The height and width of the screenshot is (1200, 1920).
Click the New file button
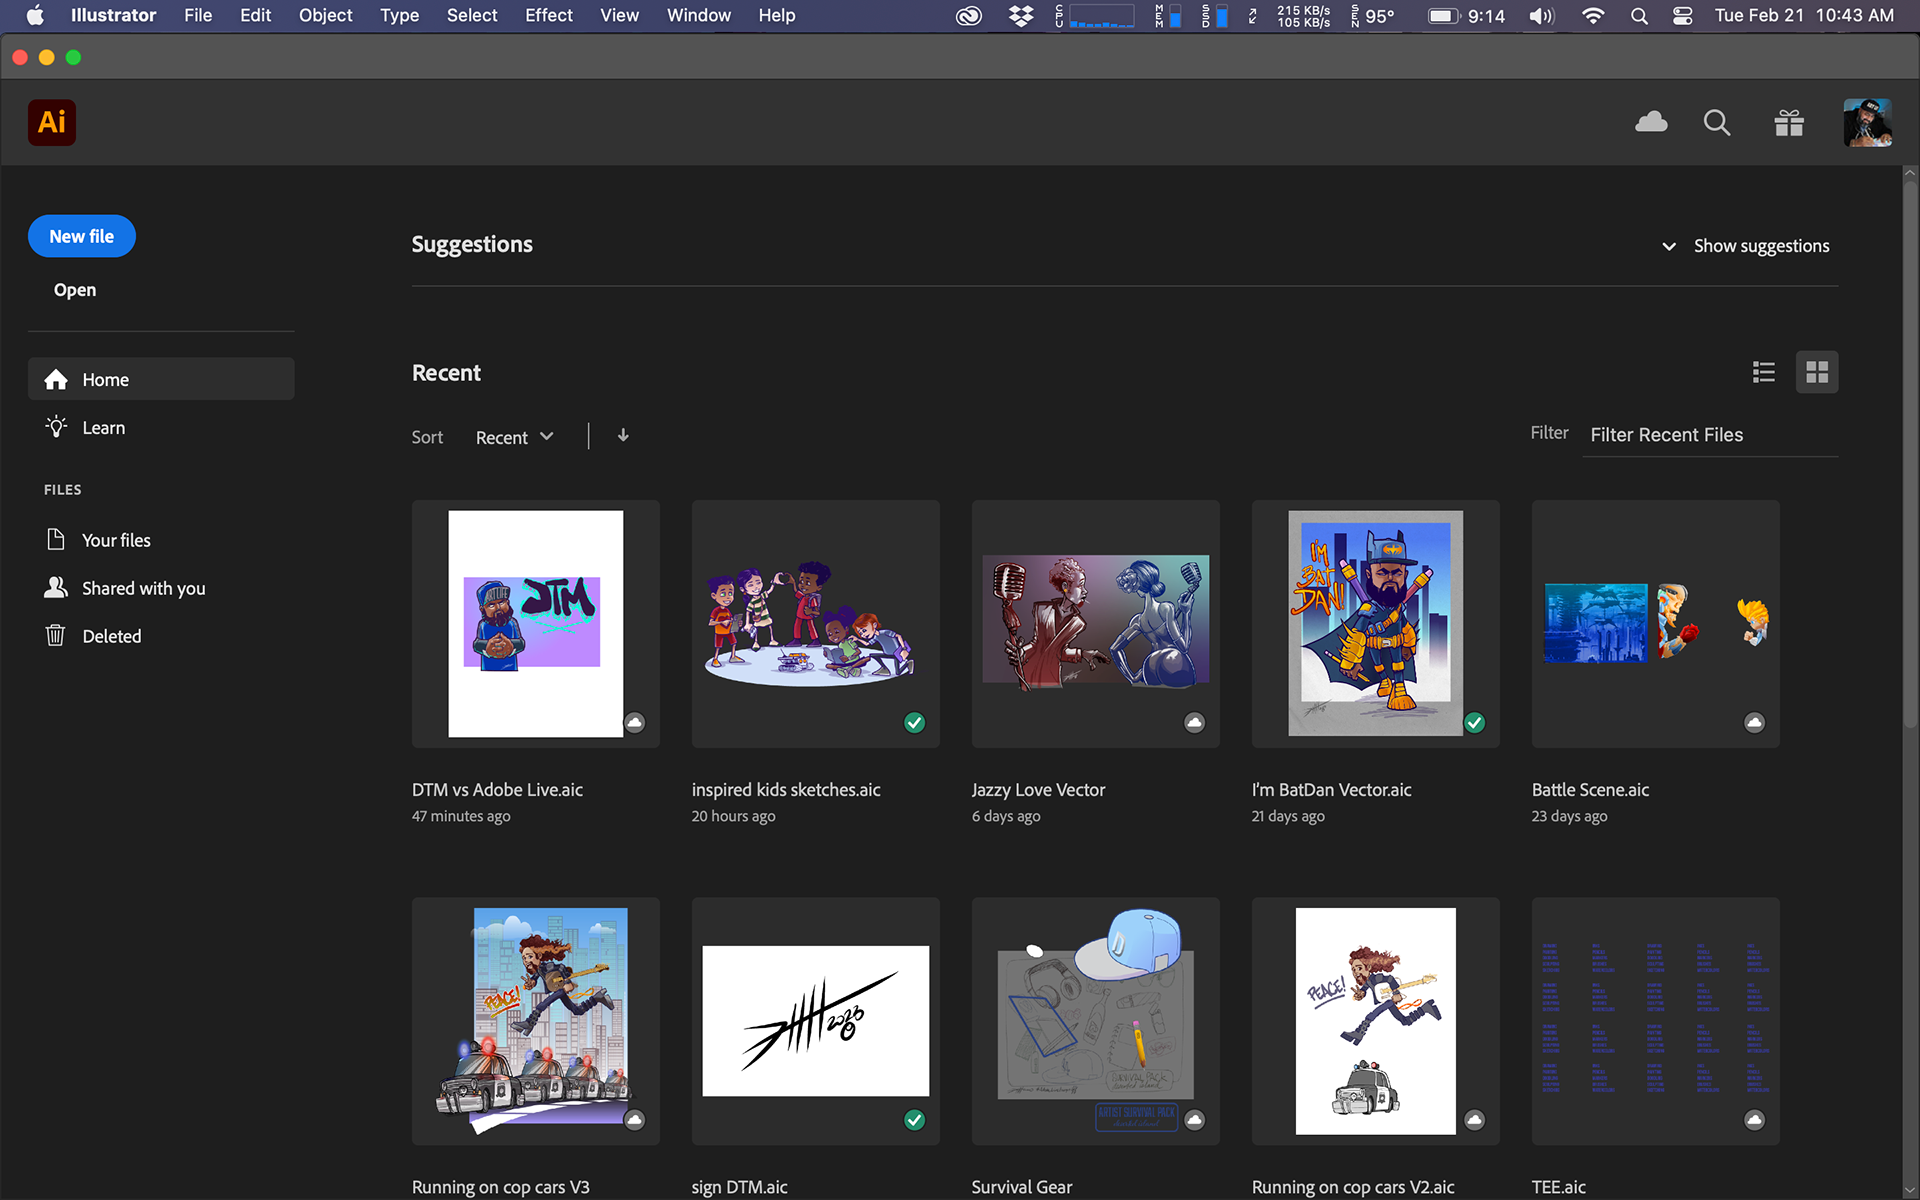click(82, 236)
